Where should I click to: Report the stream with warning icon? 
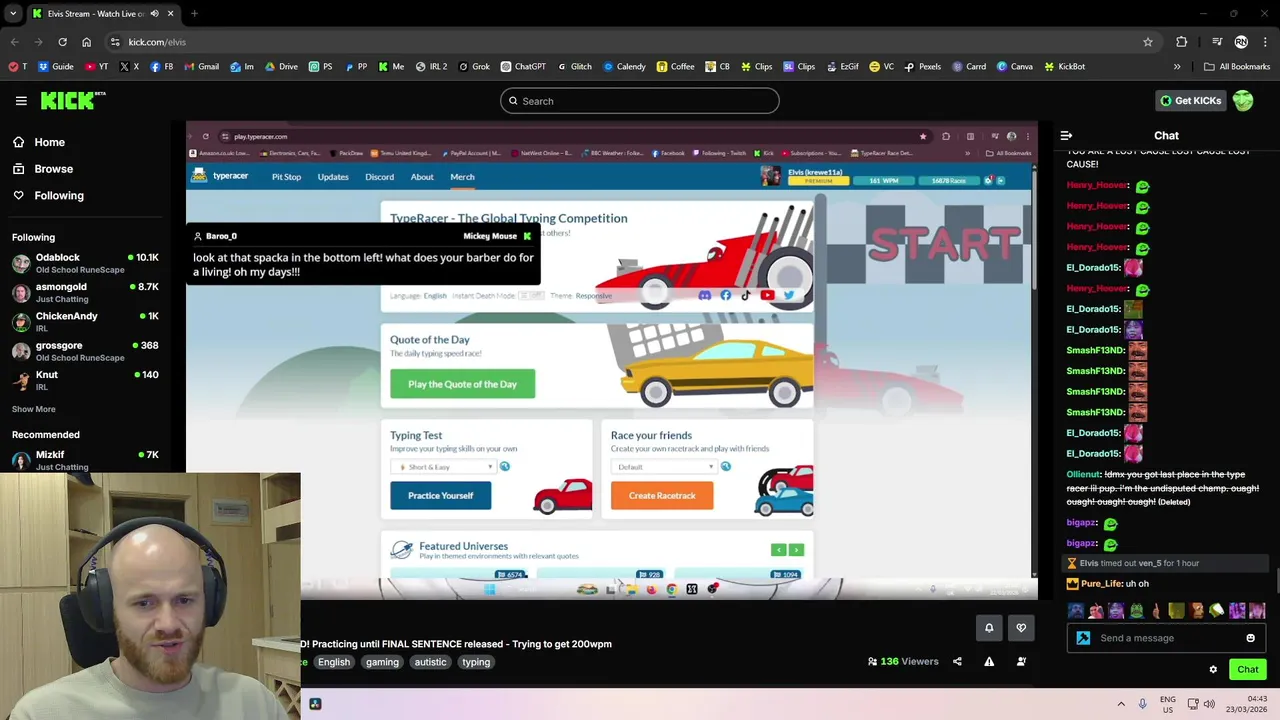point(989,661)
